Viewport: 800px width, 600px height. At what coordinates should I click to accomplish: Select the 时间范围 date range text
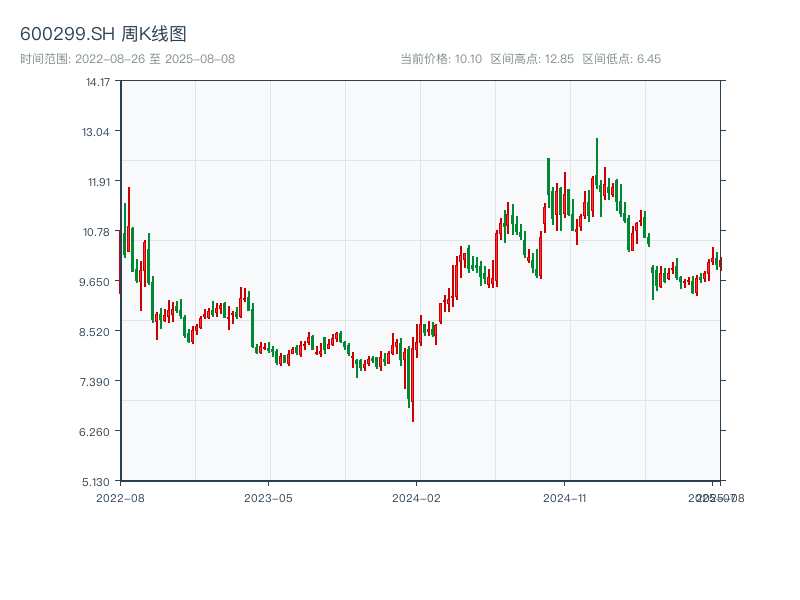coord(127,59)
